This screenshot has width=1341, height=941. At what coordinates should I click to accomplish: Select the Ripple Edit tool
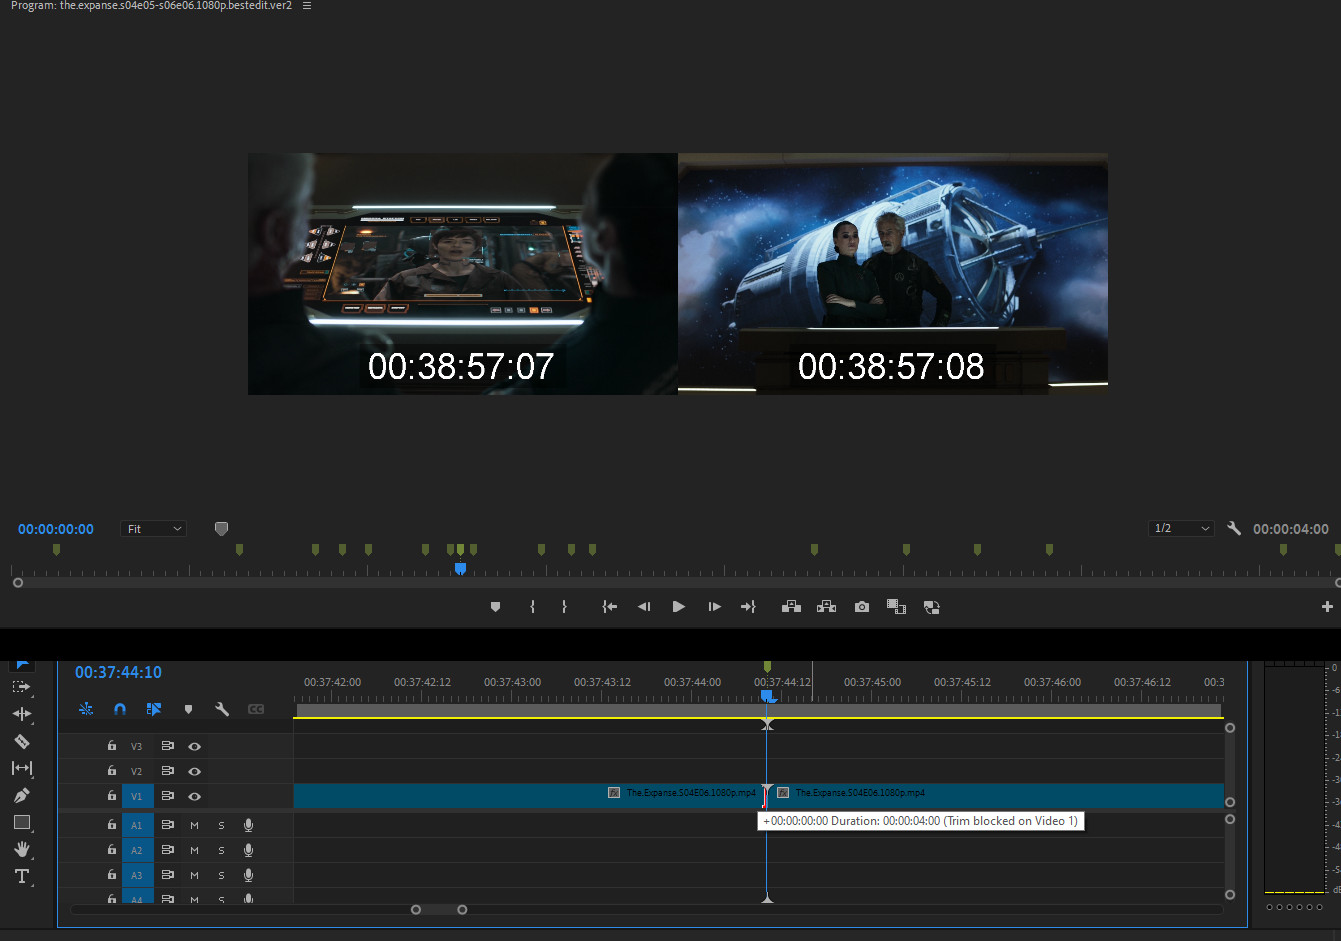coord(21,714)
